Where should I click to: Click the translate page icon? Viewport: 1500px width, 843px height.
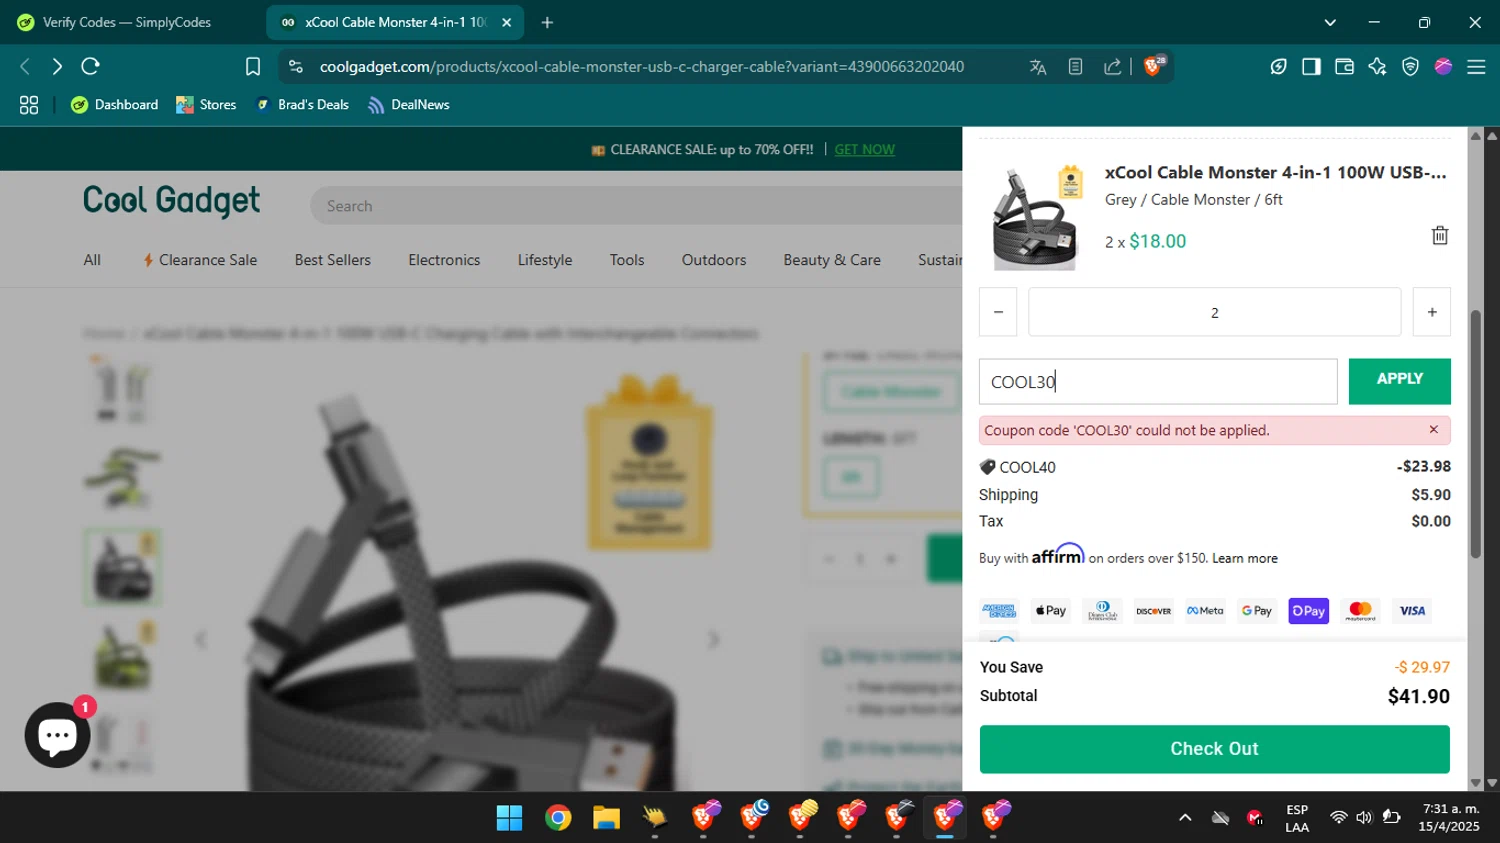[1038, 67]
